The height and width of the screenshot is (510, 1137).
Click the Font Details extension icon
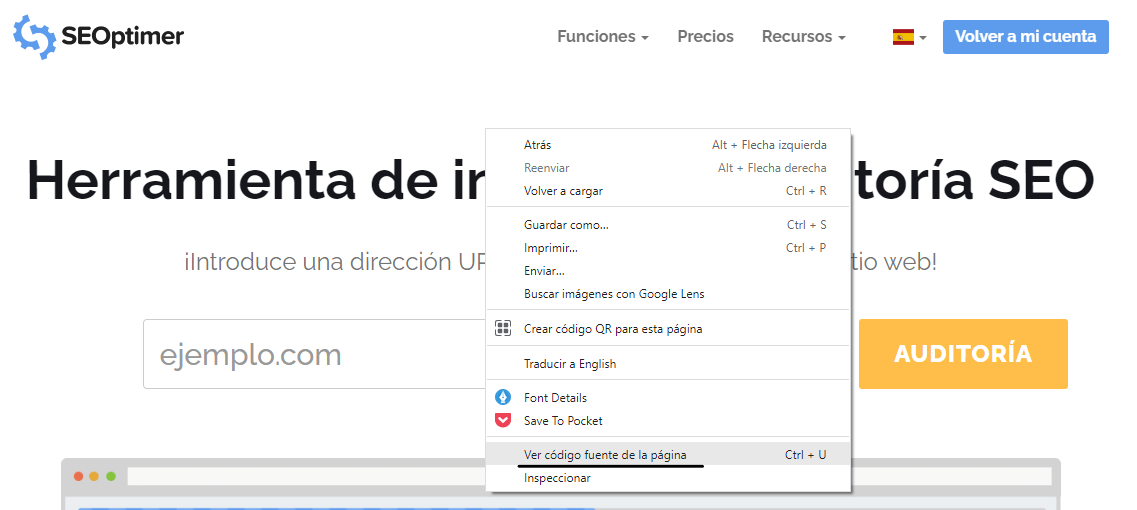[504, 398]
